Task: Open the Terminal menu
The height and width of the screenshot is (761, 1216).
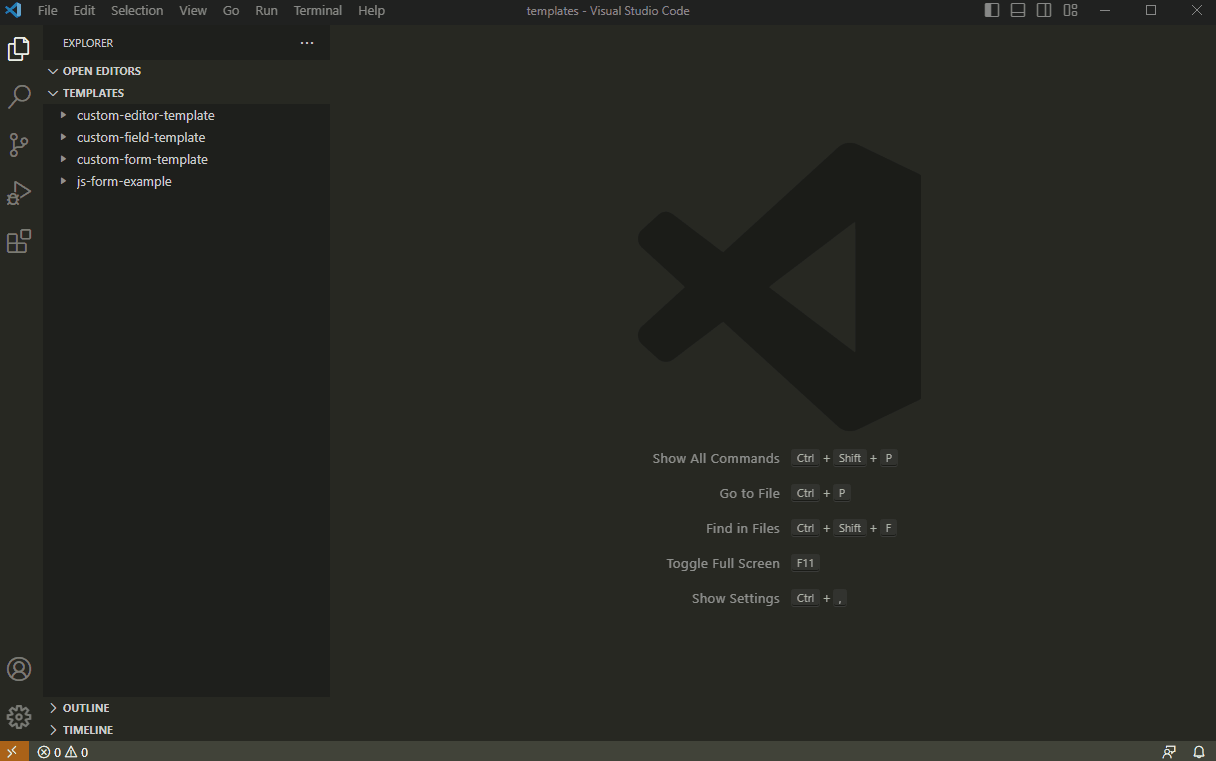Action: [317, 10]
